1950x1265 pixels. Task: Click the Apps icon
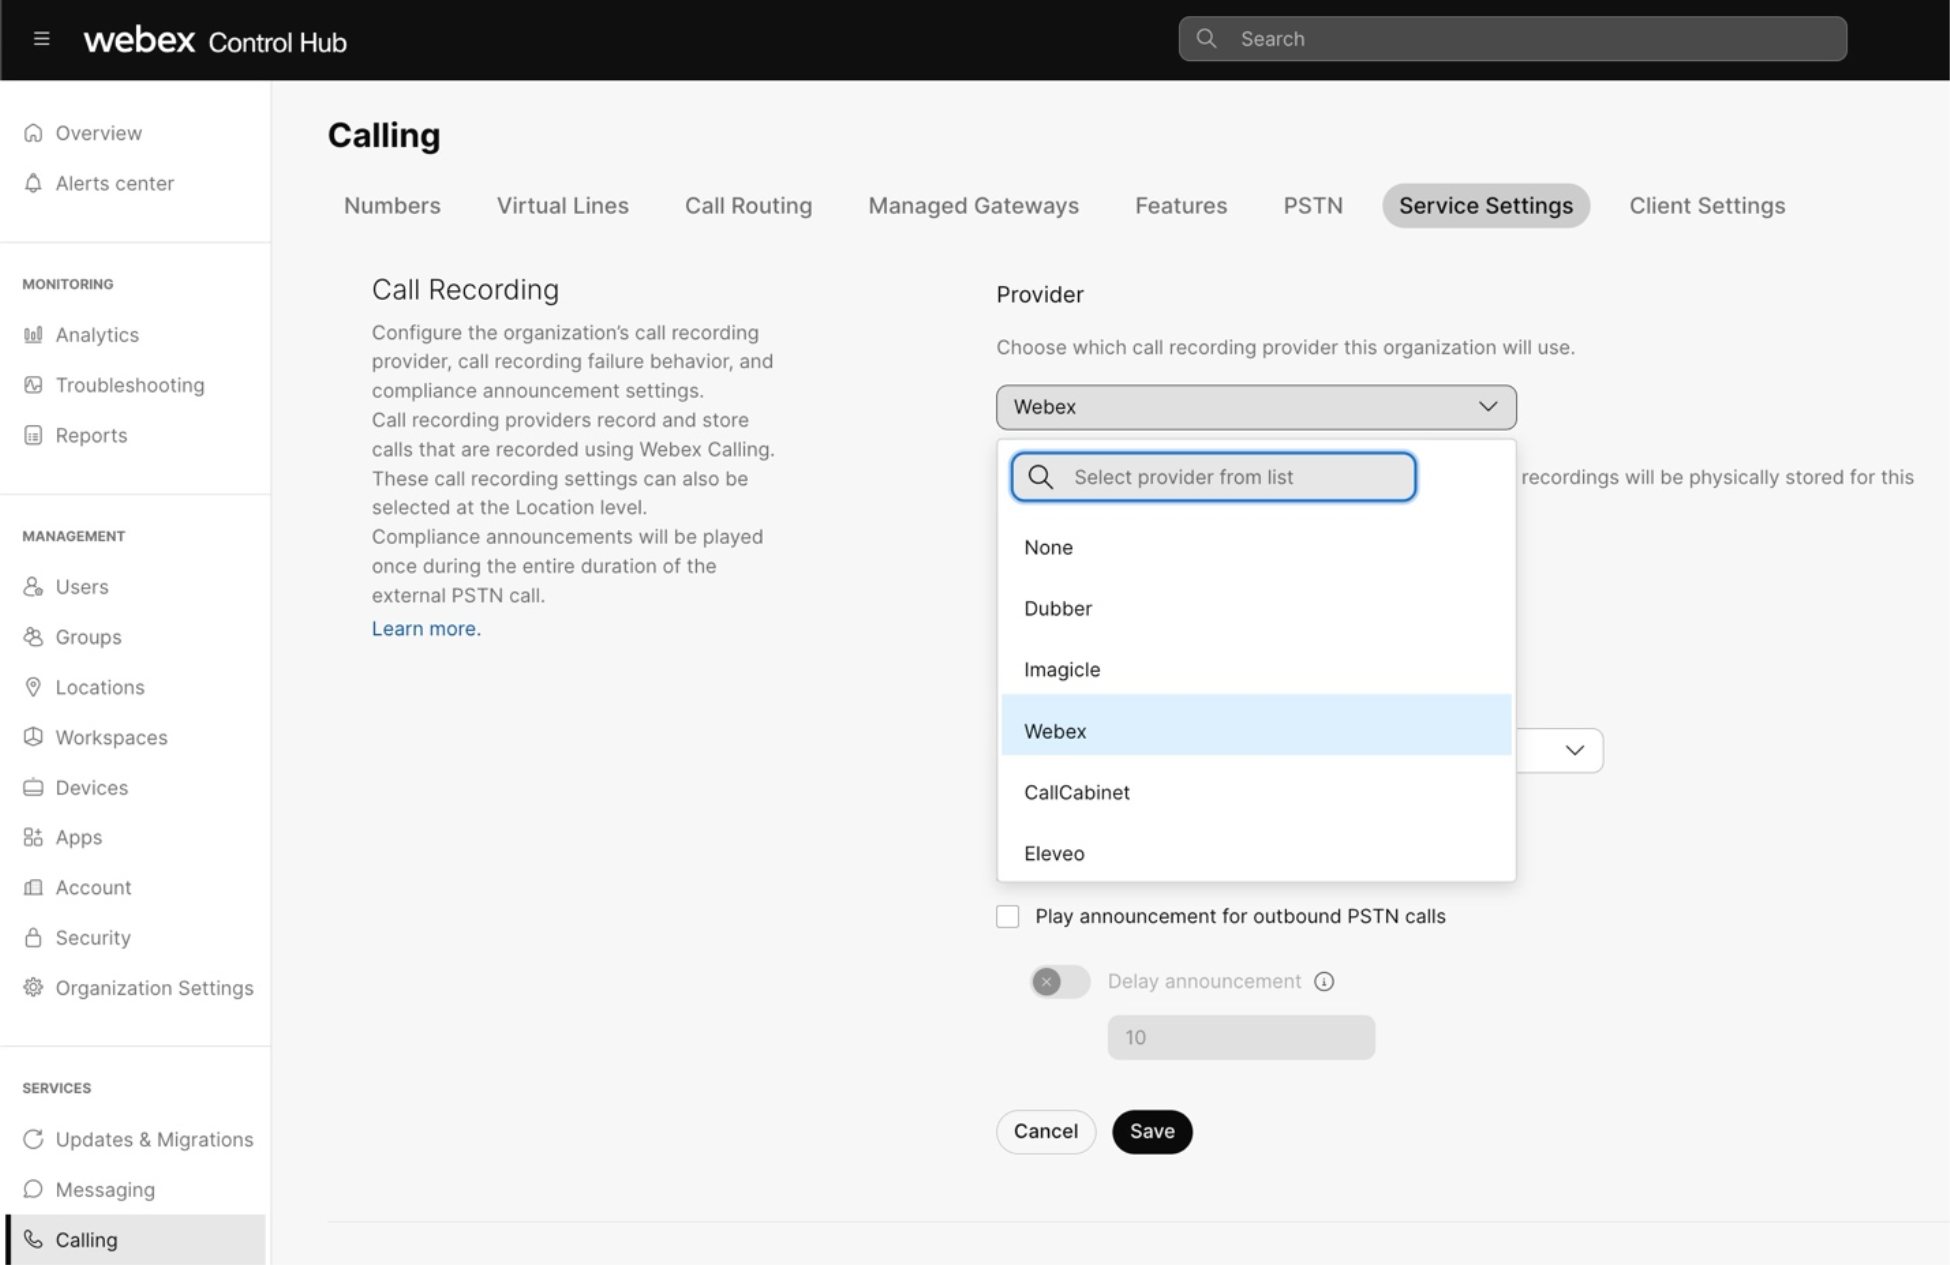point(33,837)
